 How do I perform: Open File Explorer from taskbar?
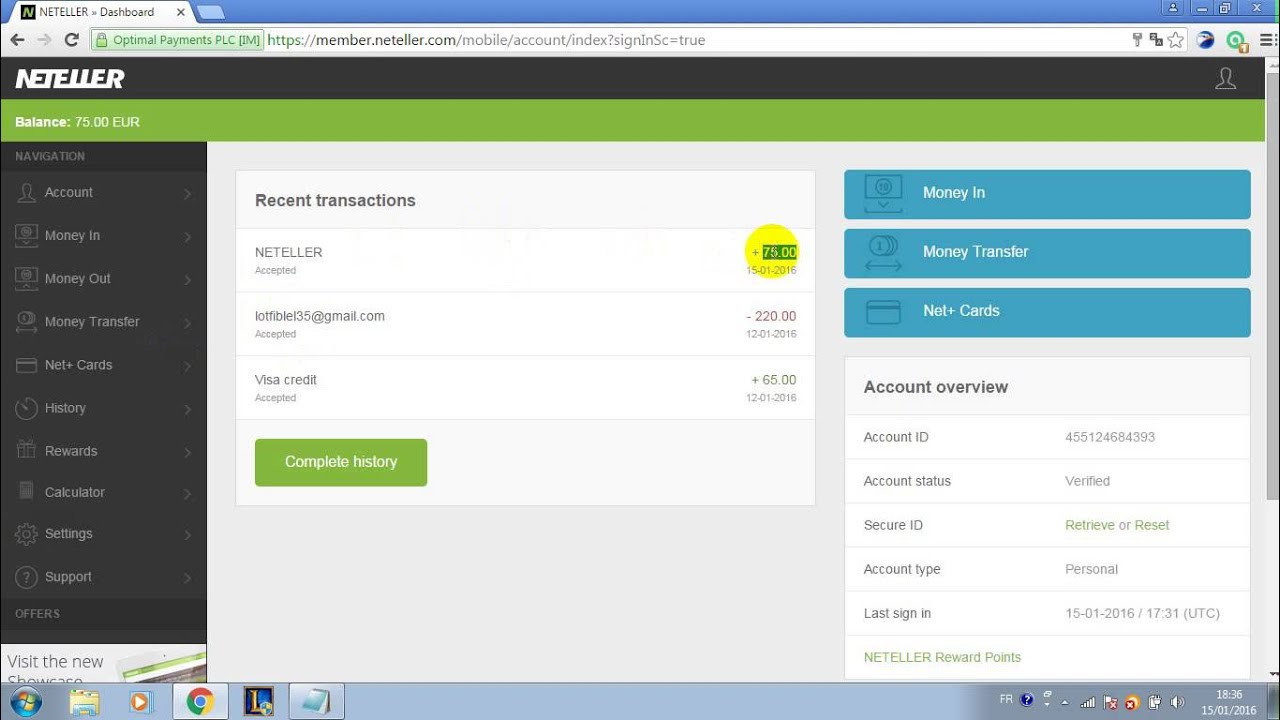(85, 702)
